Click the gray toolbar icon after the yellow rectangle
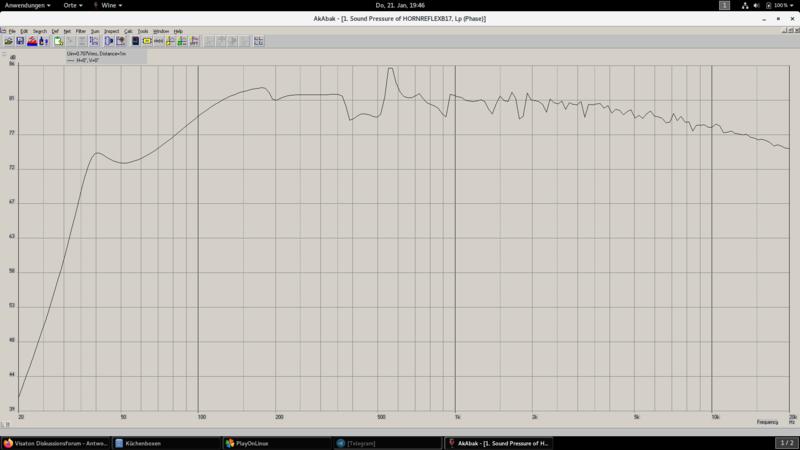The height and width of the screenshot is (450, 800). pos(159,41)
